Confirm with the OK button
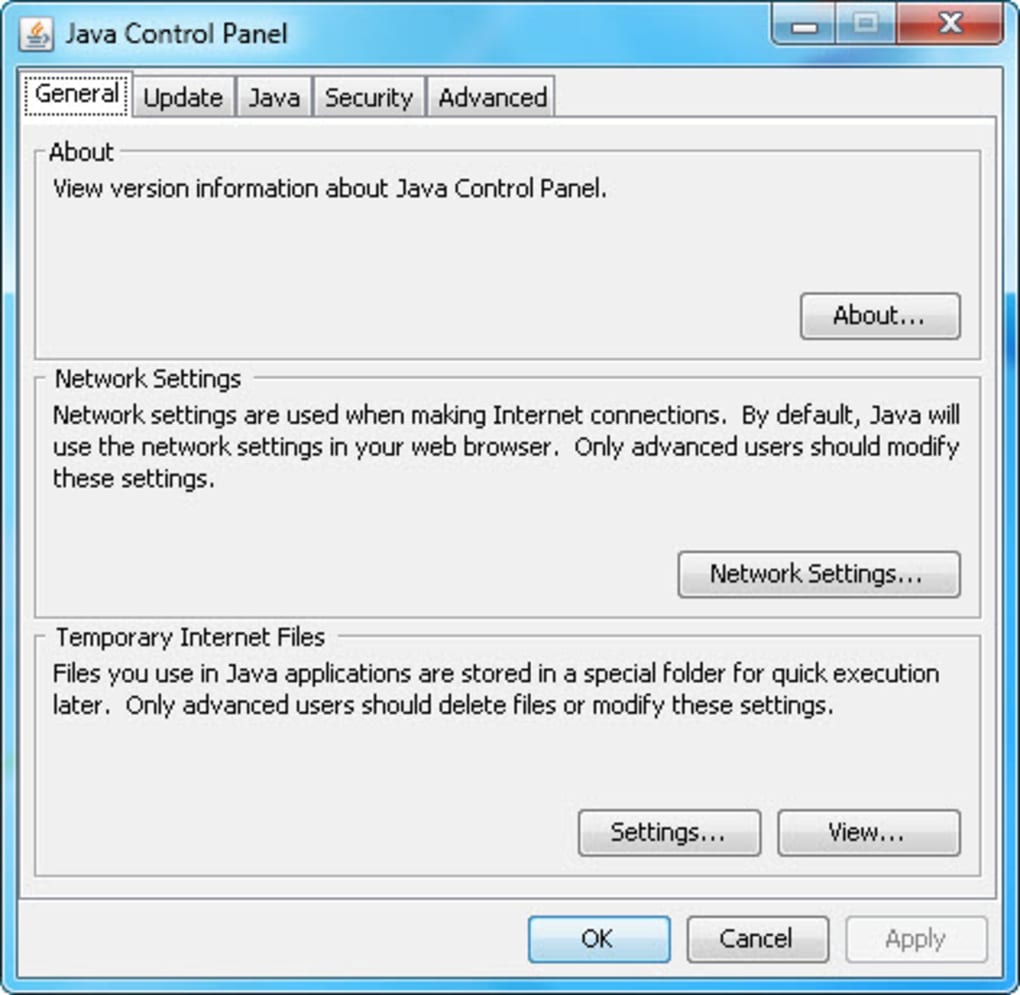The image size is (1020, 995). 599,939
